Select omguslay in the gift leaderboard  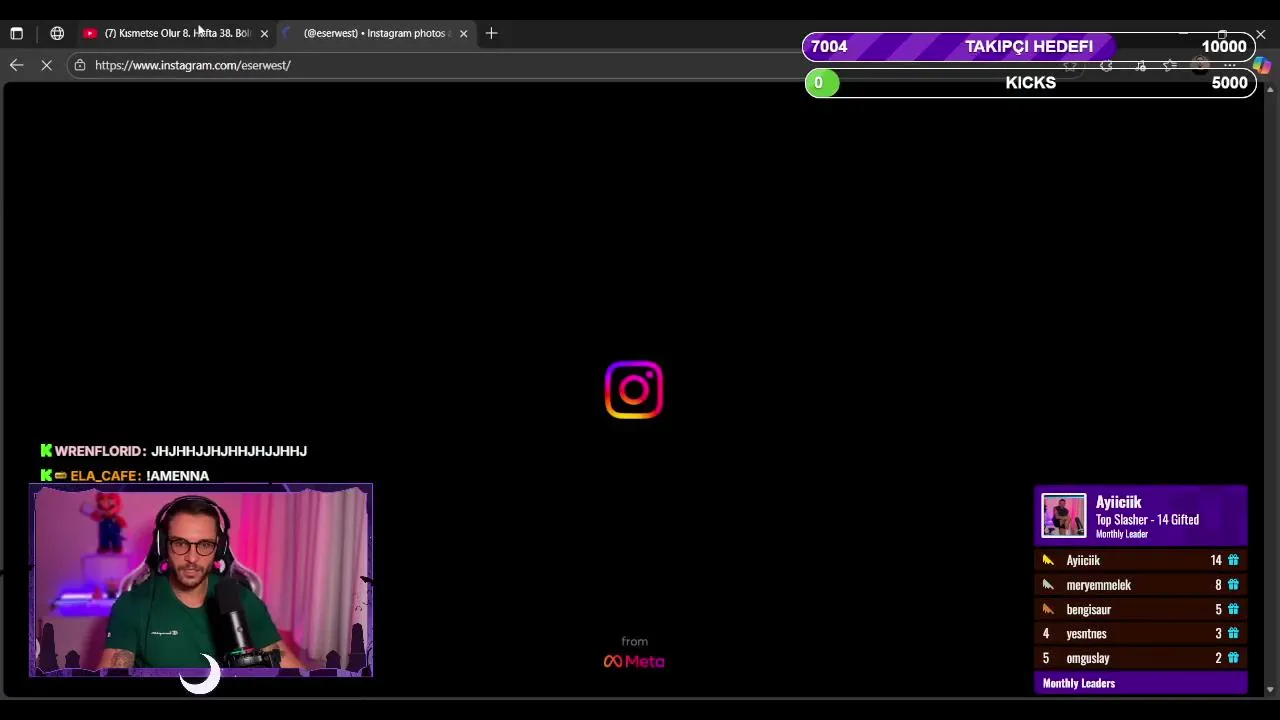tap(1140, 658)
